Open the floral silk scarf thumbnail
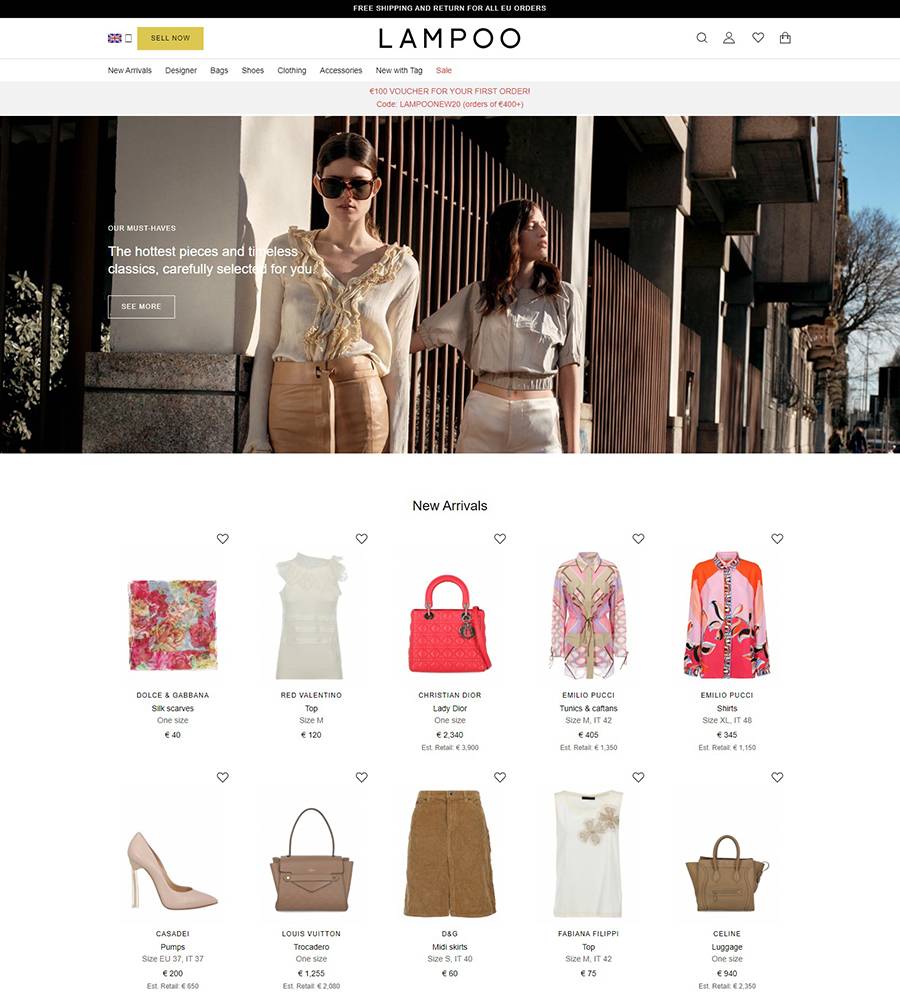This screenshot has height=997, width=900. (x=173, y=624)
